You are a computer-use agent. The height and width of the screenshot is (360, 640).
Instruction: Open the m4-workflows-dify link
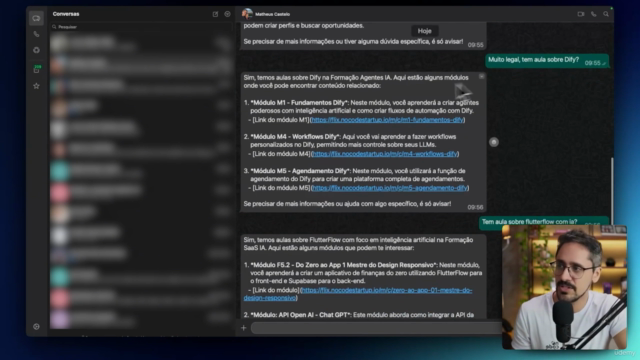pyautogui.click(x=384, y=154)
